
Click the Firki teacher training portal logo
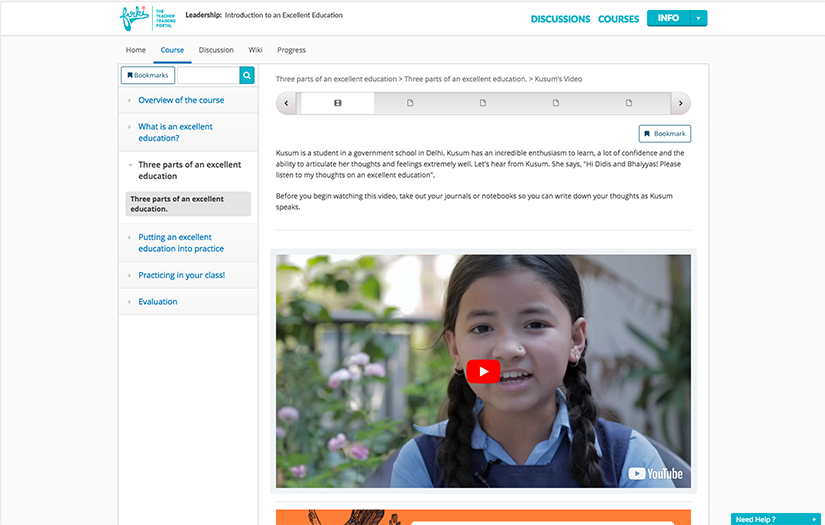pyautogui.click(x=148, y=18)
